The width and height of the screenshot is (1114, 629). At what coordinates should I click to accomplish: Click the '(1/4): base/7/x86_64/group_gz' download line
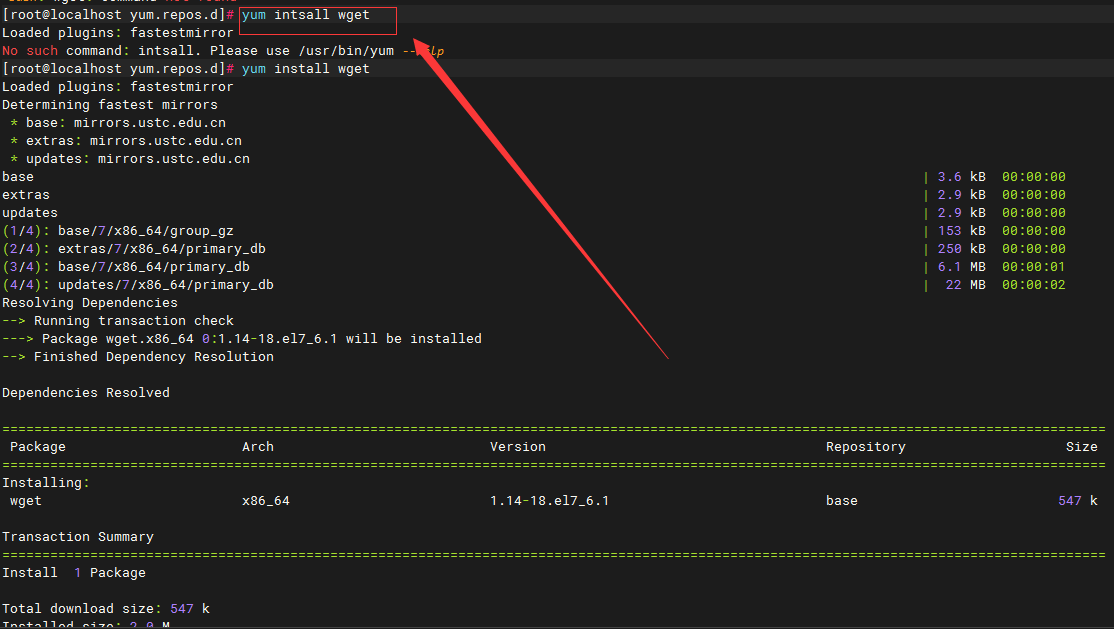118,231
